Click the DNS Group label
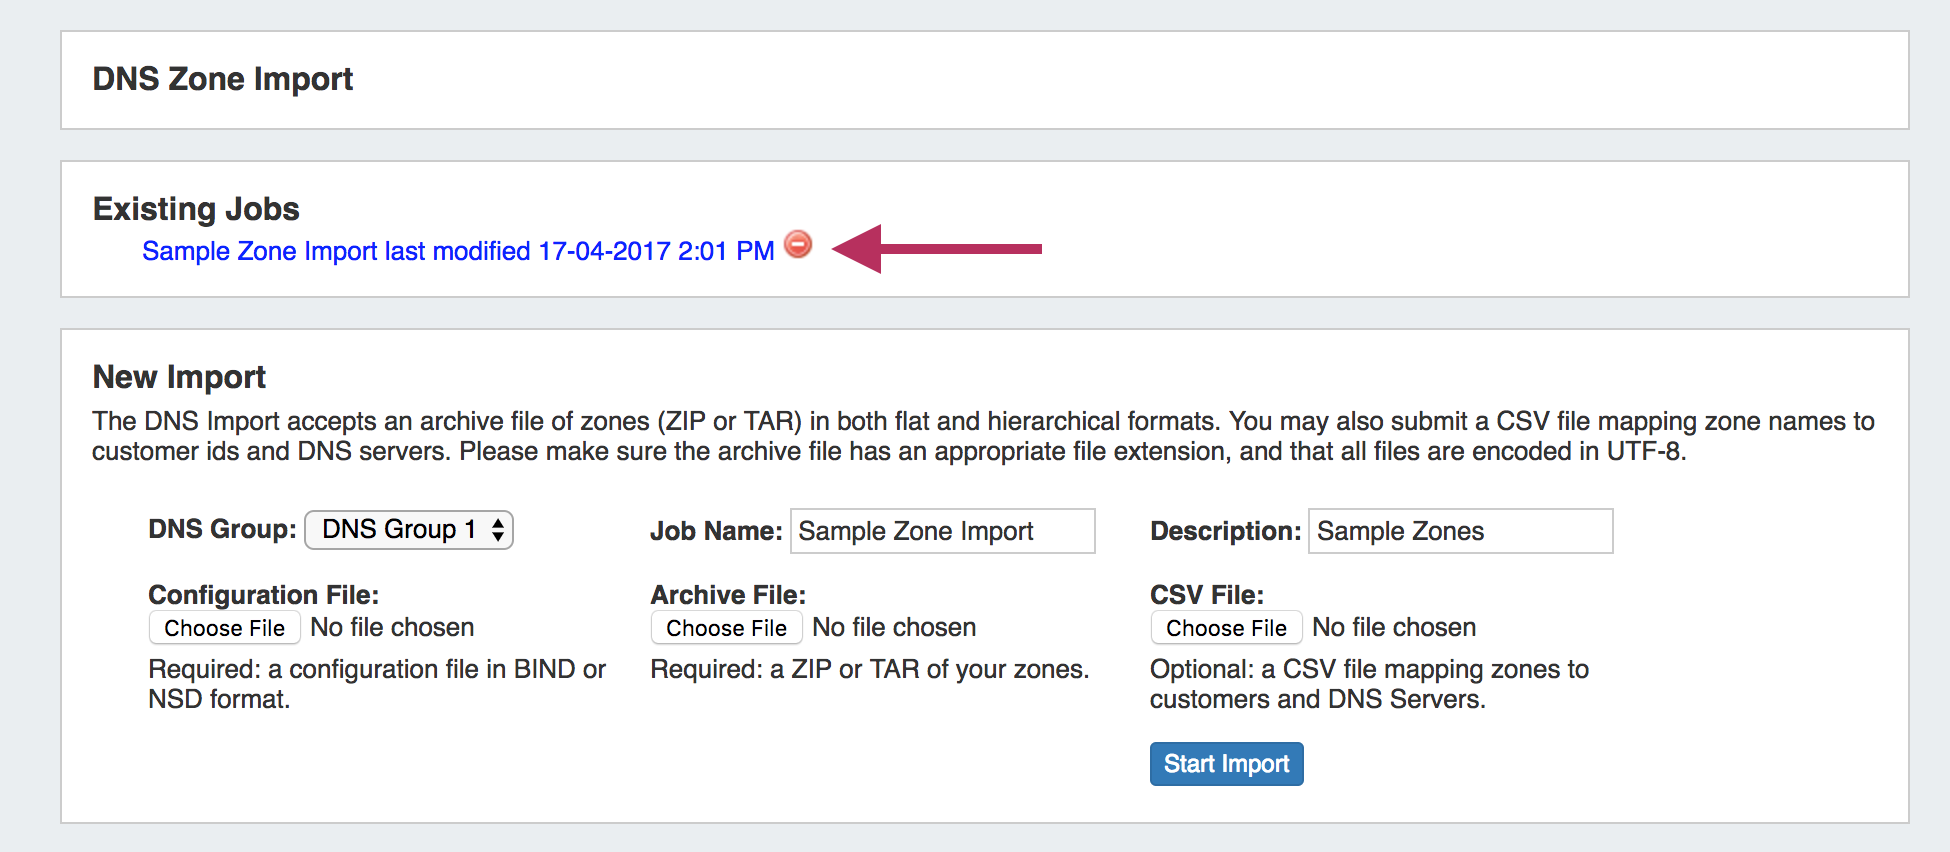The image size is (1950, 852). click(222, 529)
